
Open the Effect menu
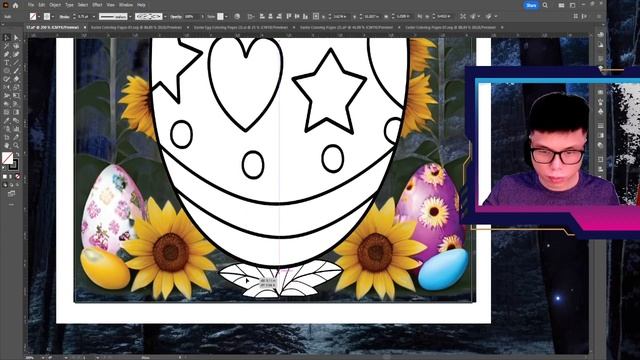pos(97,5)
